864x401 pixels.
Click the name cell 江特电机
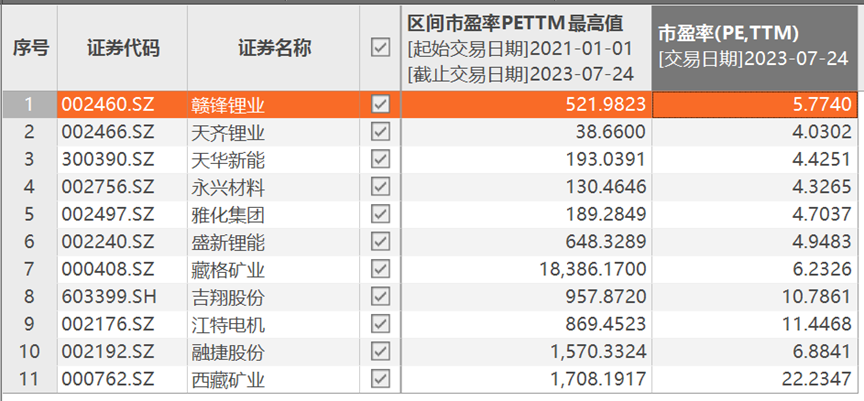pyautogui.click(x=274, y=324)
